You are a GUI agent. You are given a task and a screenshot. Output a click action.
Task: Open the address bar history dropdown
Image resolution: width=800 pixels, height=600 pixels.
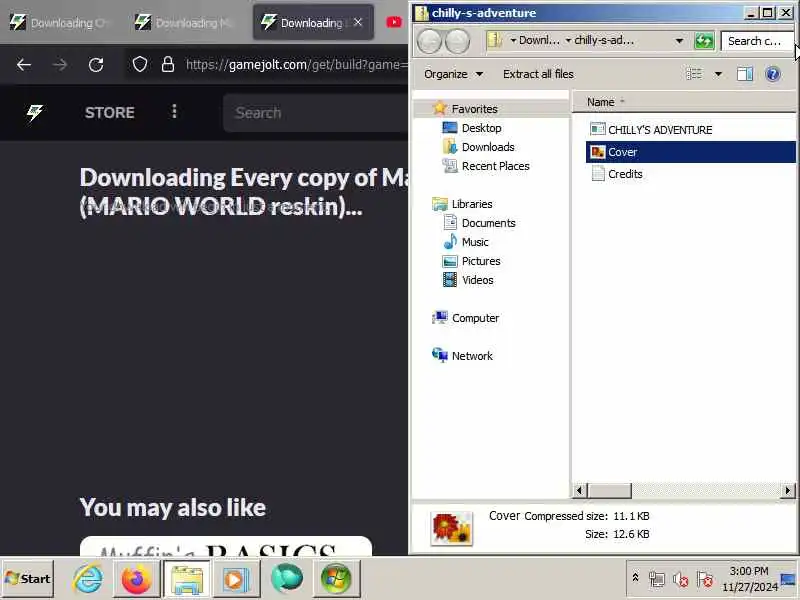(679, 41)
